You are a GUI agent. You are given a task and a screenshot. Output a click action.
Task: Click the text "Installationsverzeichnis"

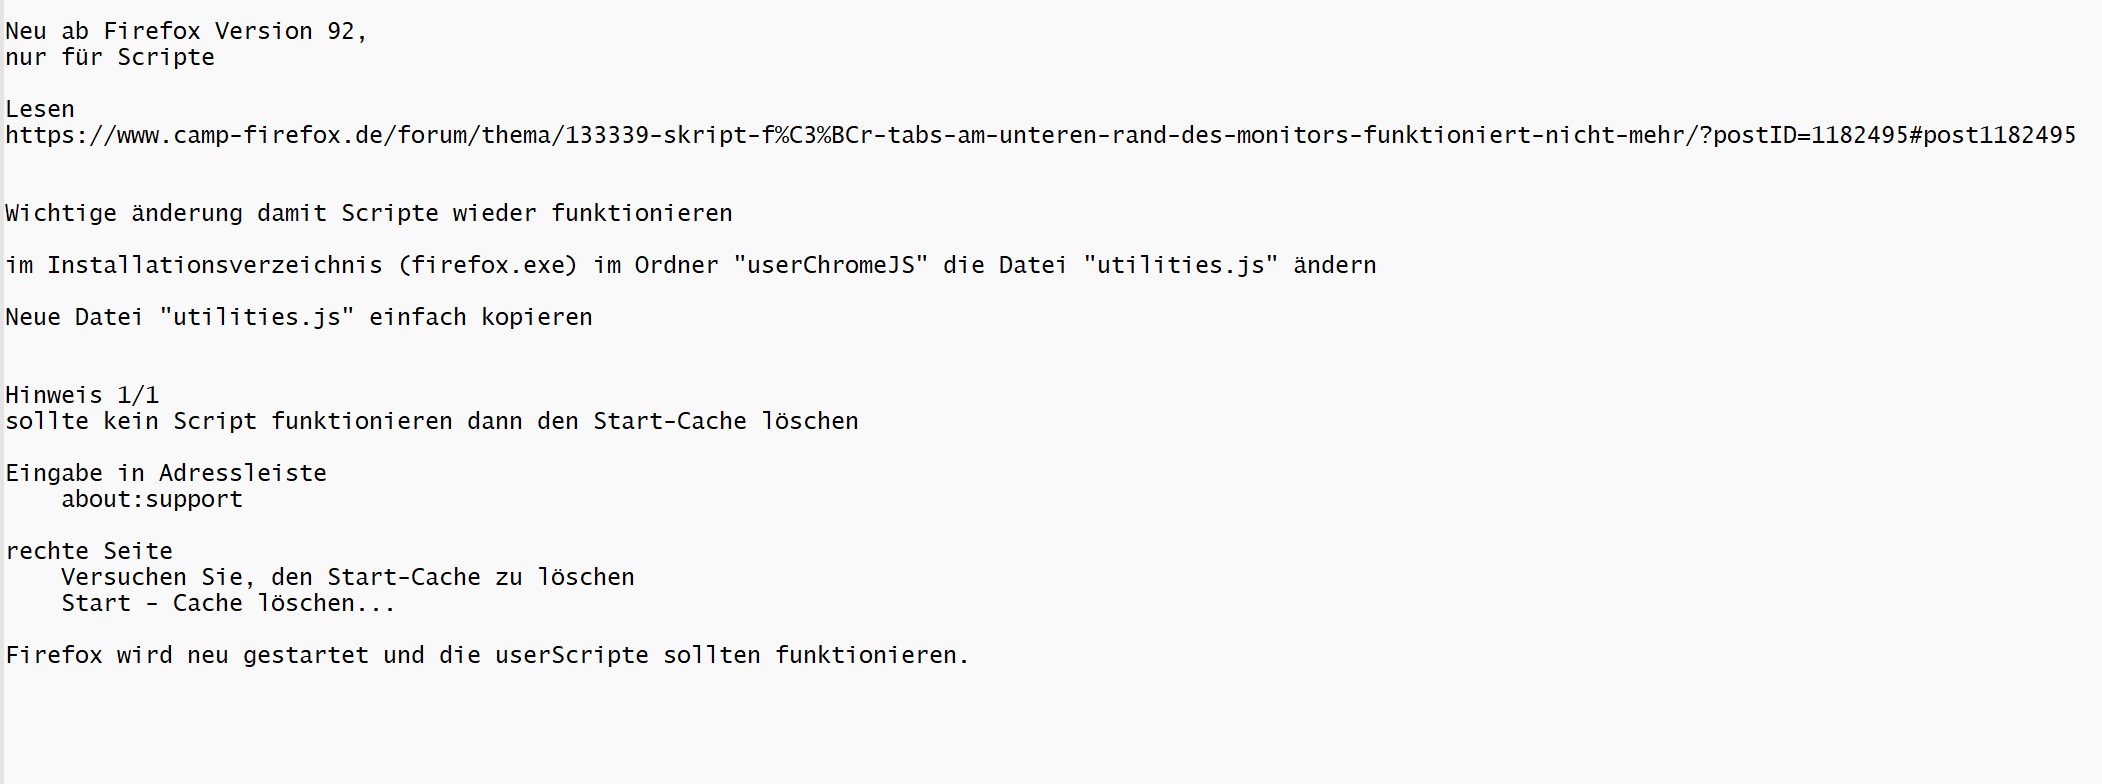pyautogui.click(x=215, y=265)
